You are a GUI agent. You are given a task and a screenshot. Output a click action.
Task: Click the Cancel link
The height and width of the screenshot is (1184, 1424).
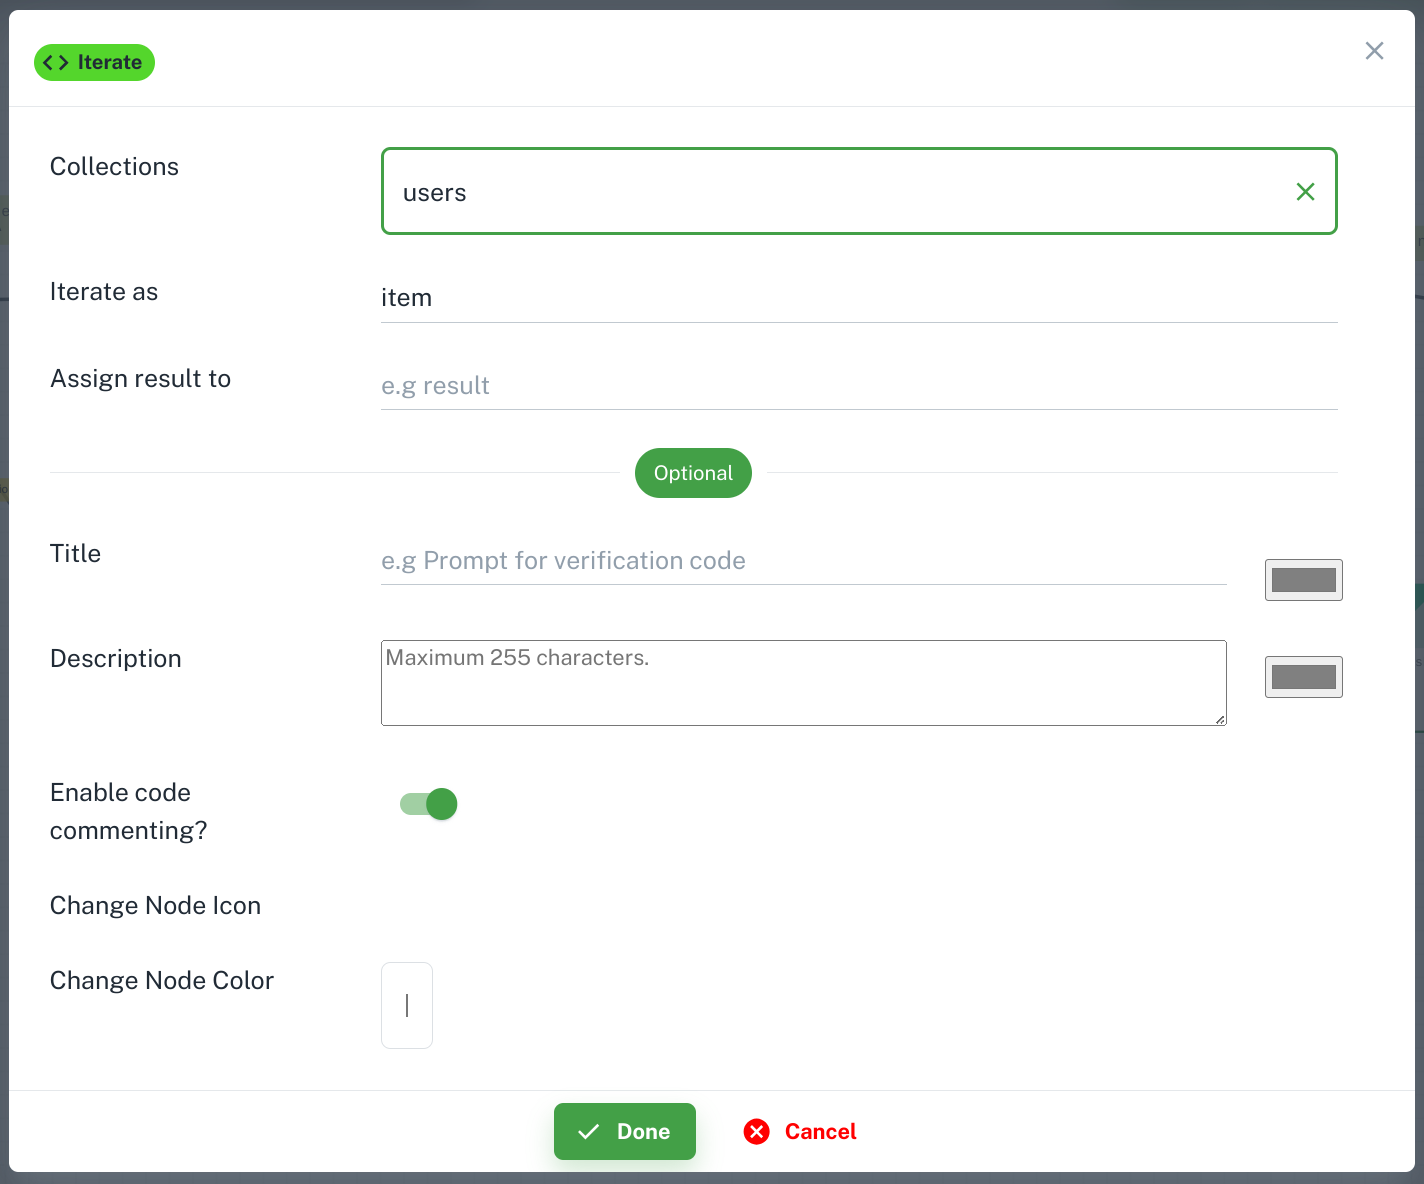[x=820, y=1131]
